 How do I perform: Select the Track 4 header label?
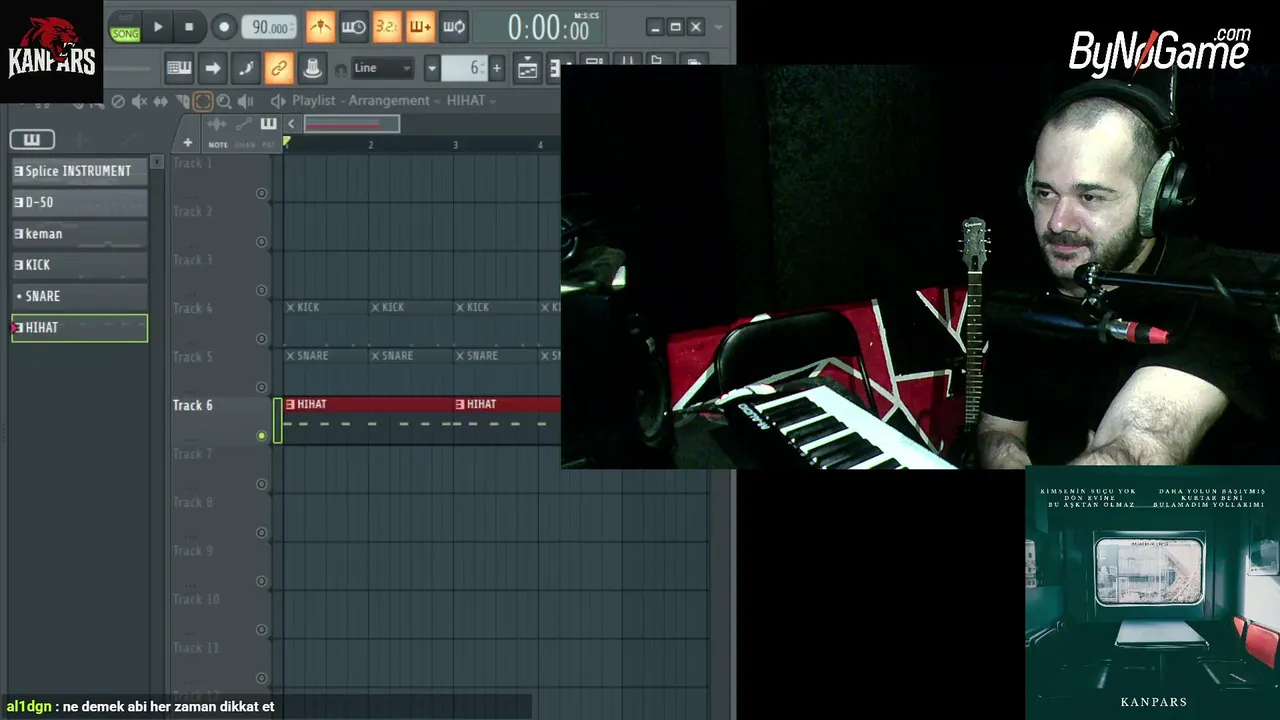click(193, 308)
